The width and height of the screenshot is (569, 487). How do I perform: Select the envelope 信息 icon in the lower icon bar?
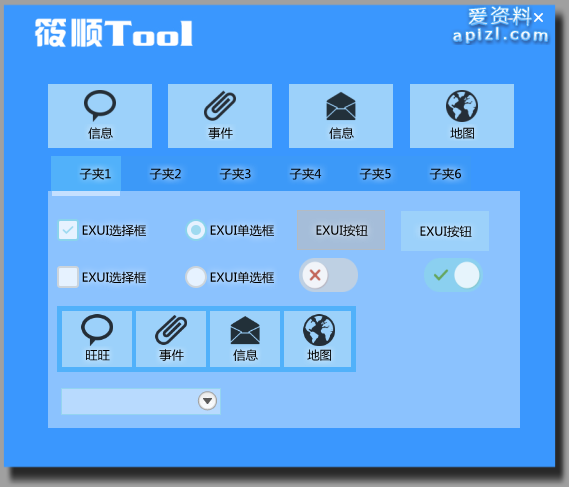click(245, 339)
